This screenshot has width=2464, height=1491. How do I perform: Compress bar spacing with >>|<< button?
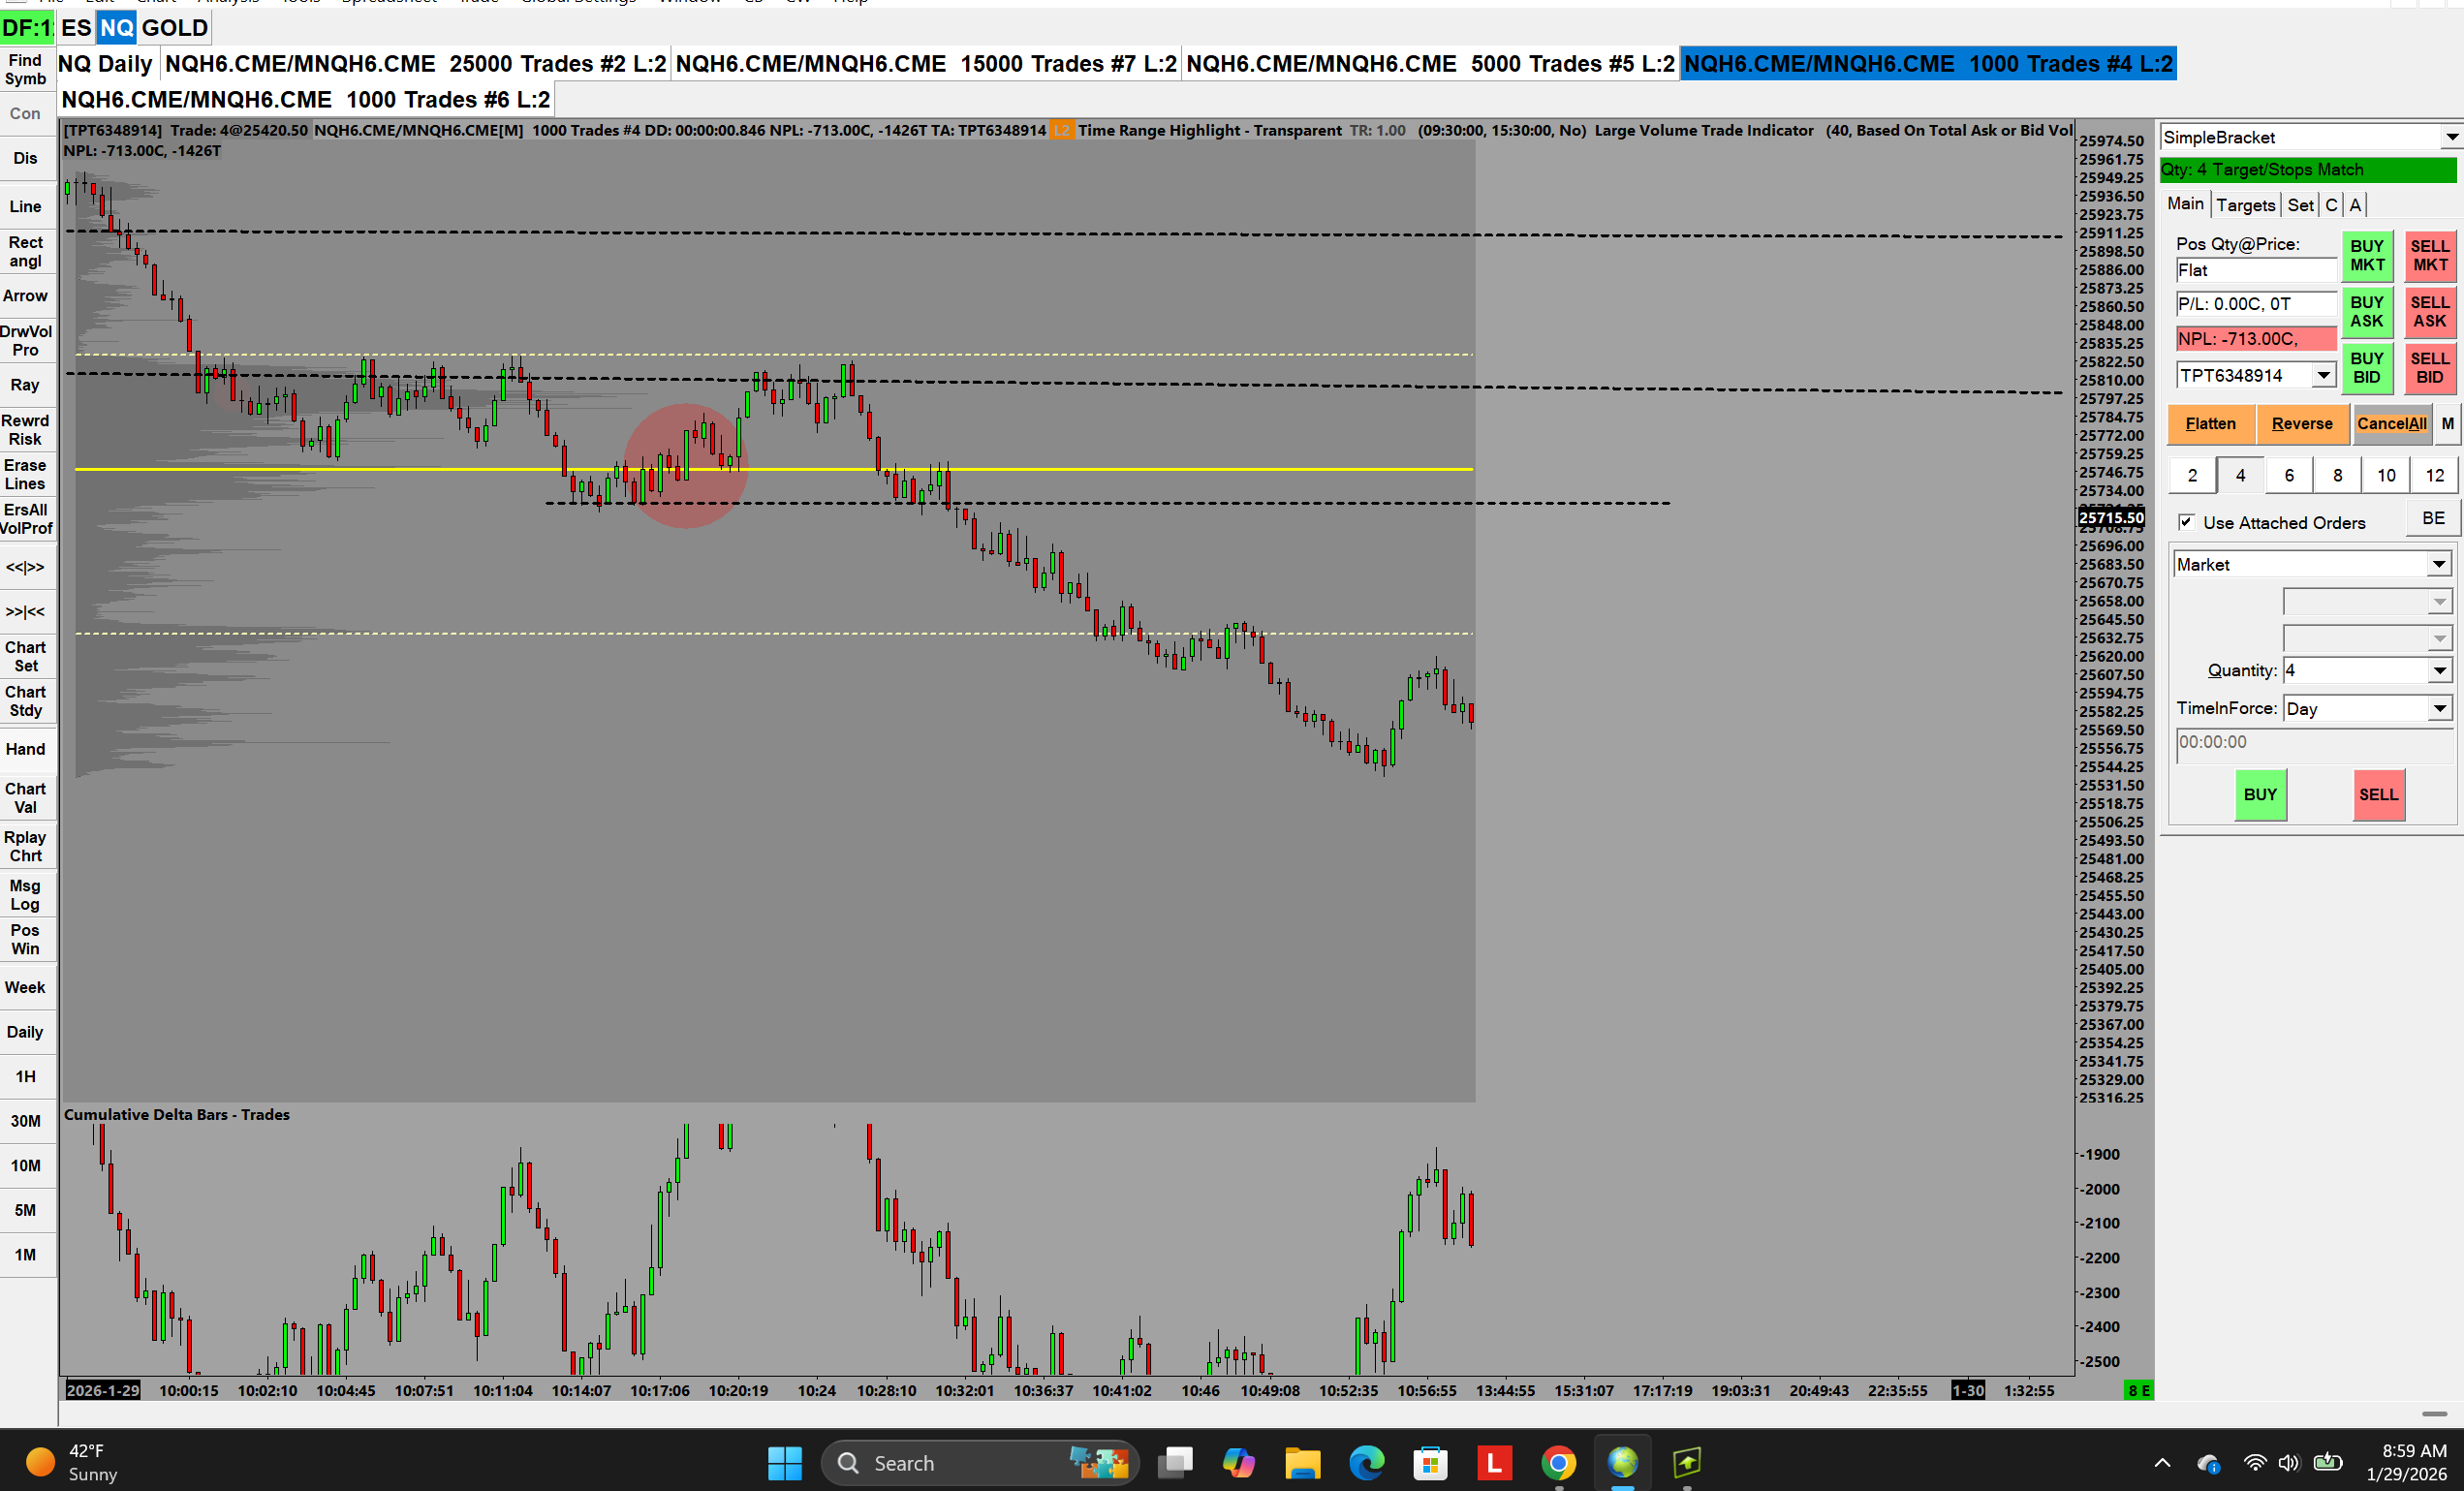point(27,612)
